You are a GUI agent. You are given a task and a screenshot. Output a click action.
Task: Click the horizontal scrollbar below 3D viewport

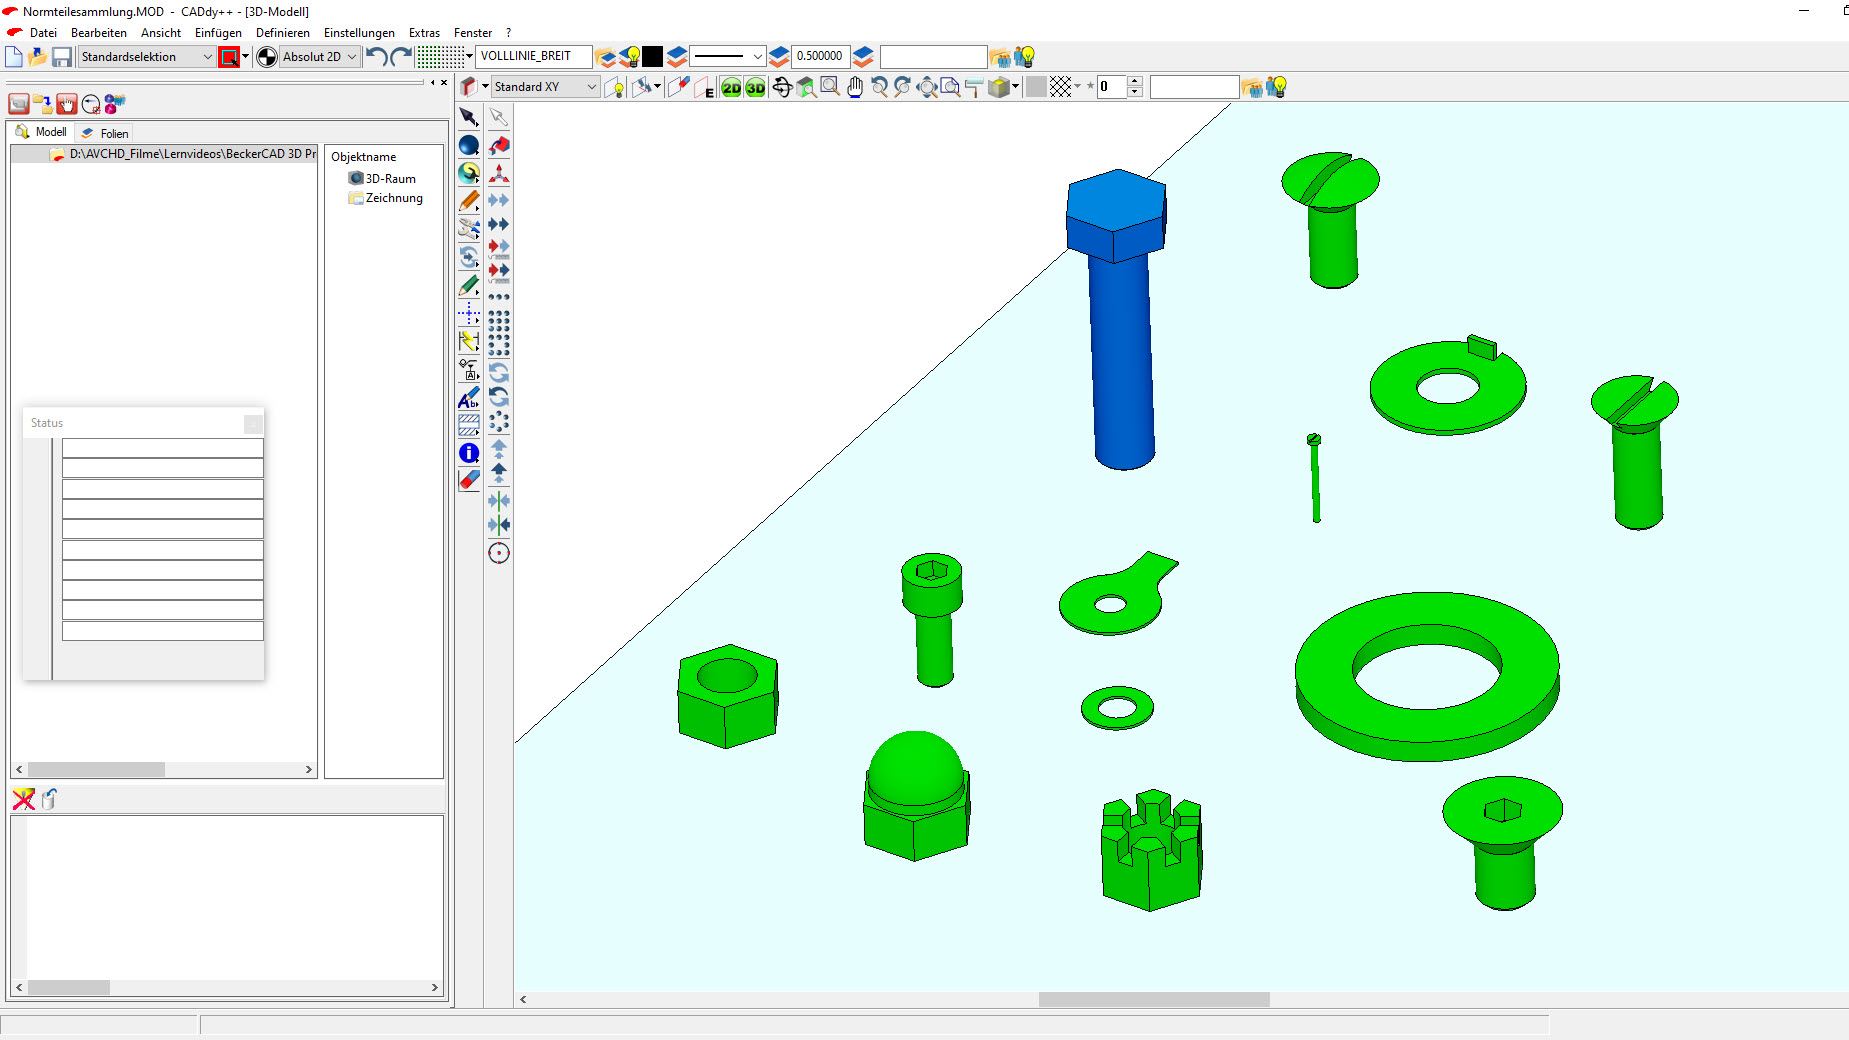pos(1154,999)
